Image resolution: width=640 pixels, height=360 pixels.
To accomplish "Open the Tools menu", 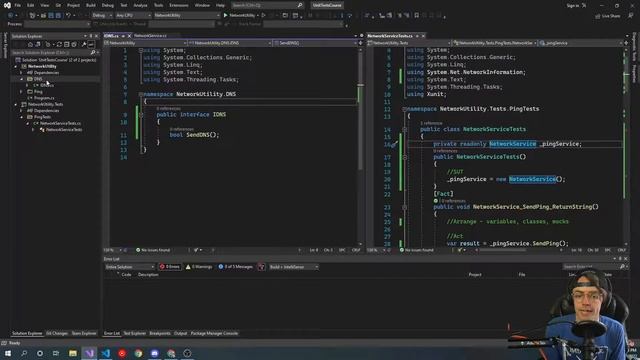I will [x=158, y=5].
